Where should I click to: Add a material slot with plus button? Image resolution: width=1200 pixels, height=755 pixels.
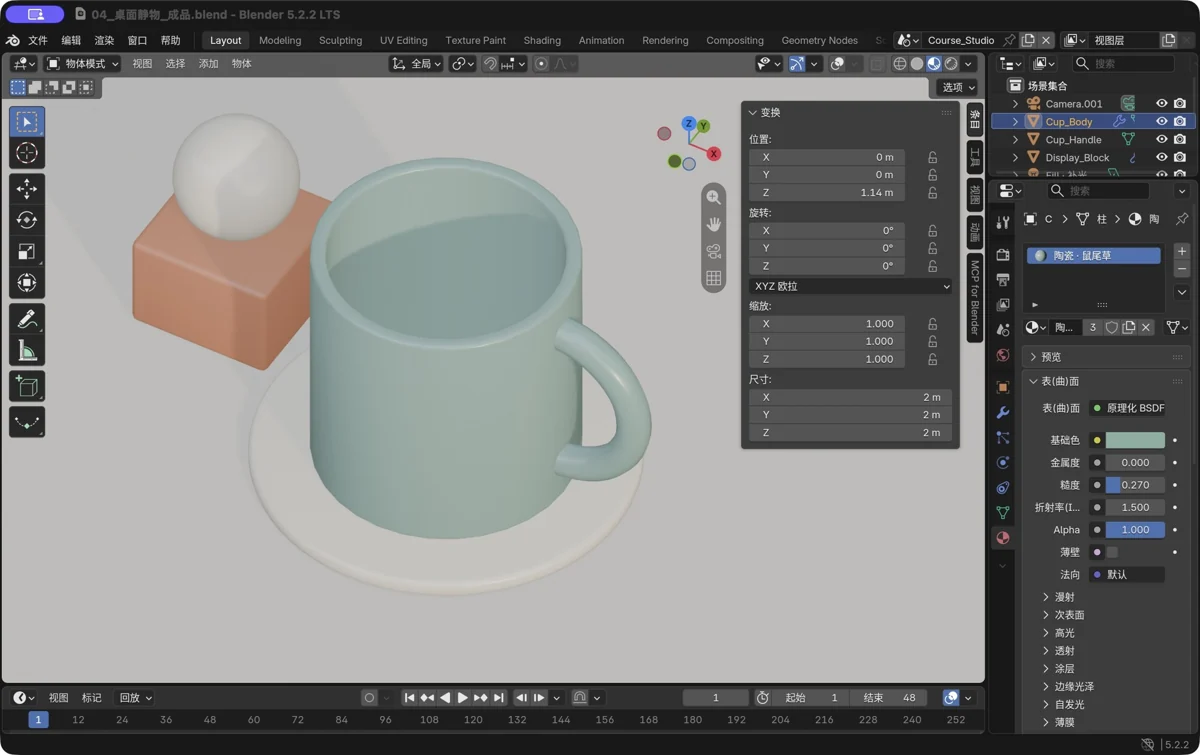tap(1182, 252)
